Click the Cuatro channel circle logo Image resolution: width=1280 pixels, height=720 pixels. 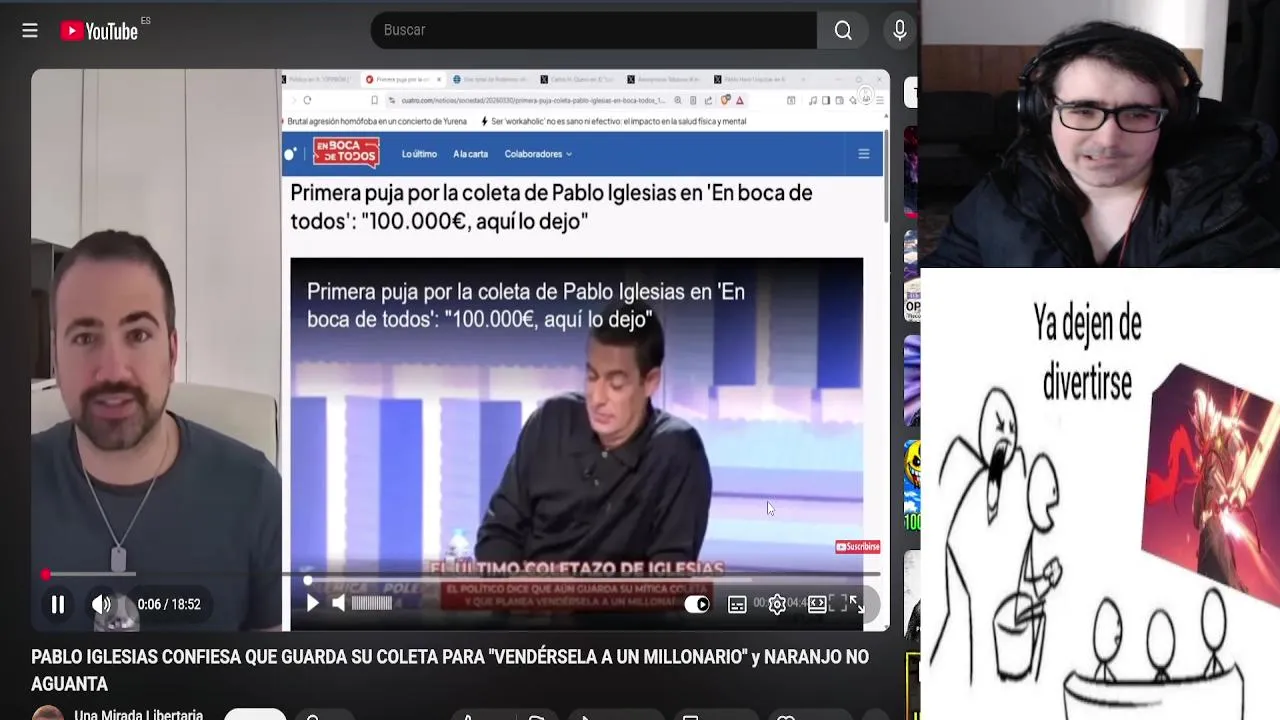(291, 153)
